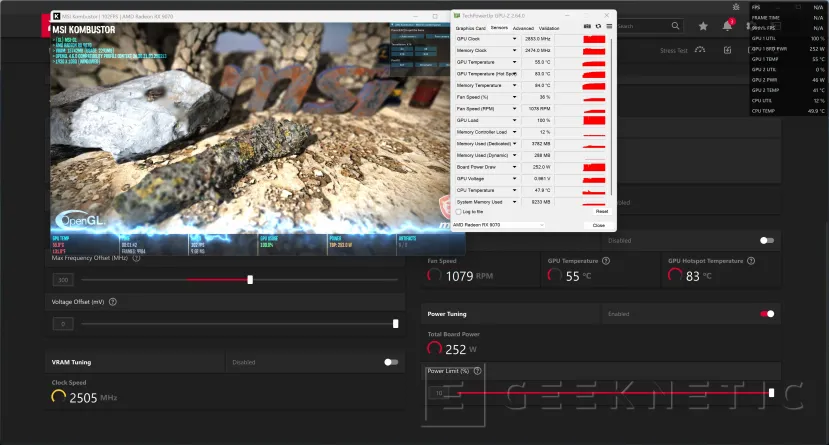
Task: Adjust the Power Limit slider handle
Action: (771, 393)
